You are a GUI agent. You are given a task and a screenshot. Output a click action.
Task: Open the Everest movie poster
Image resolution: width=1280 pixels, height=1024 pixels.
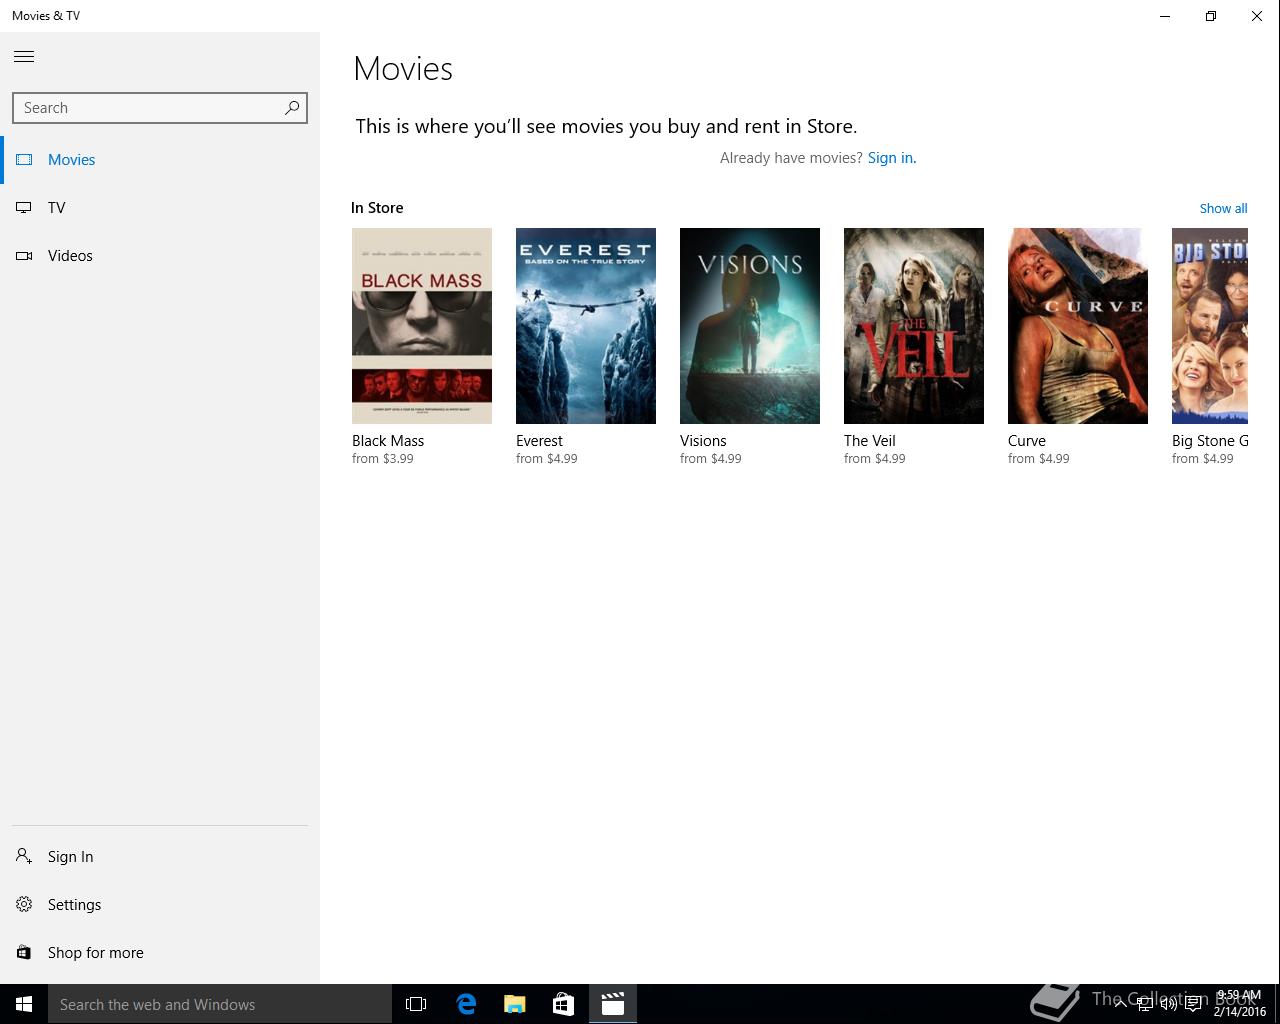click(x=586, y=326)
